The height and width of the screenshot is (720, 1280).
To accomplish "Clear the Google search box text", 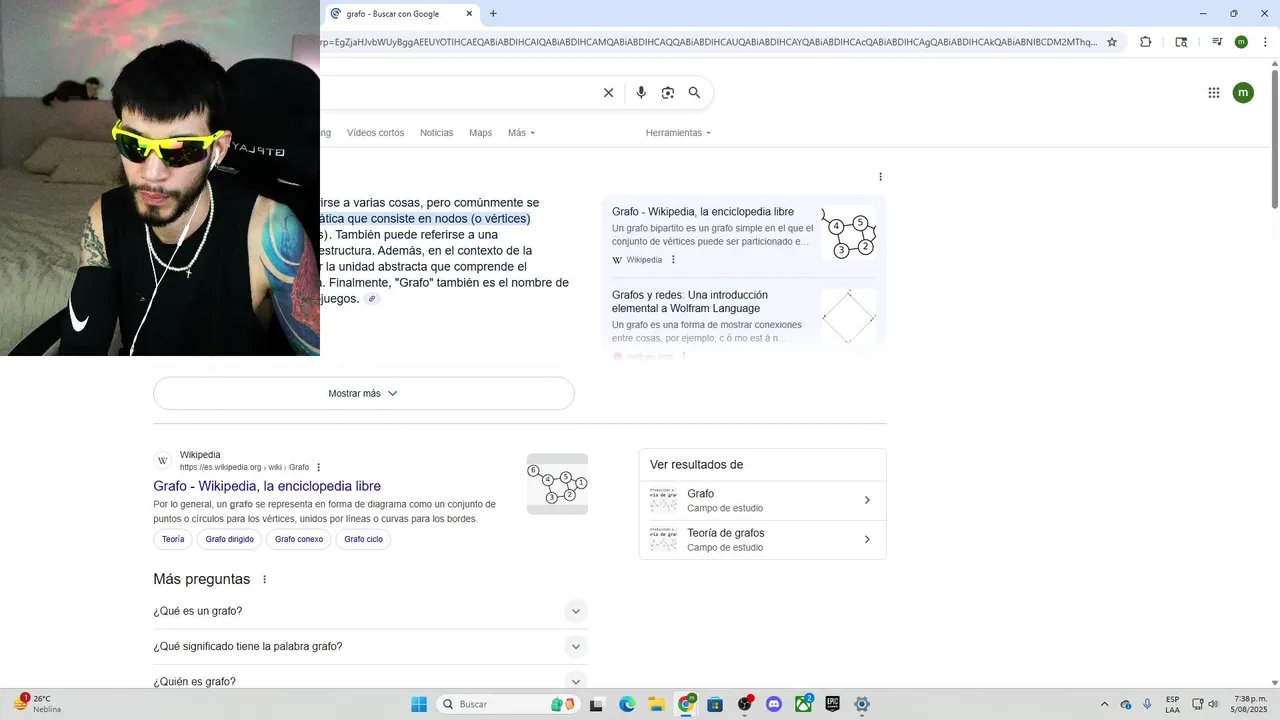I will coord(608,93).
